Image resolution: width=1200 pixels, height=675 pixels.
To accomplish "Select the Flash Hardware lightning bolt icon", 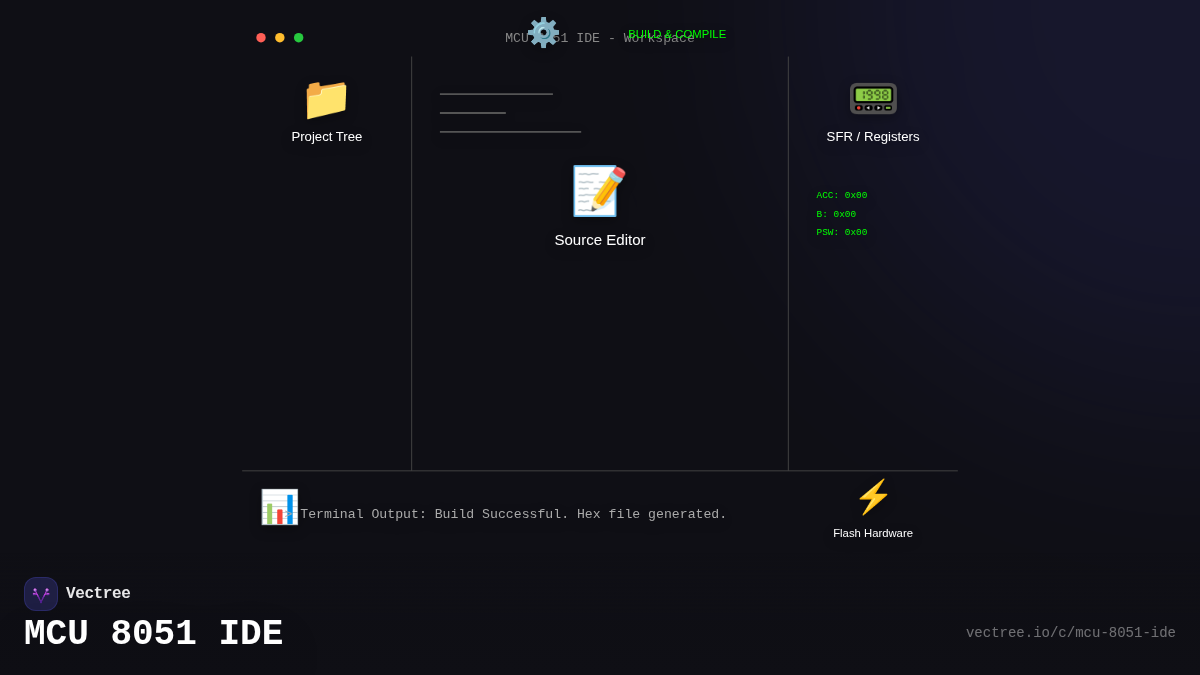I will [x=872, y=497].
